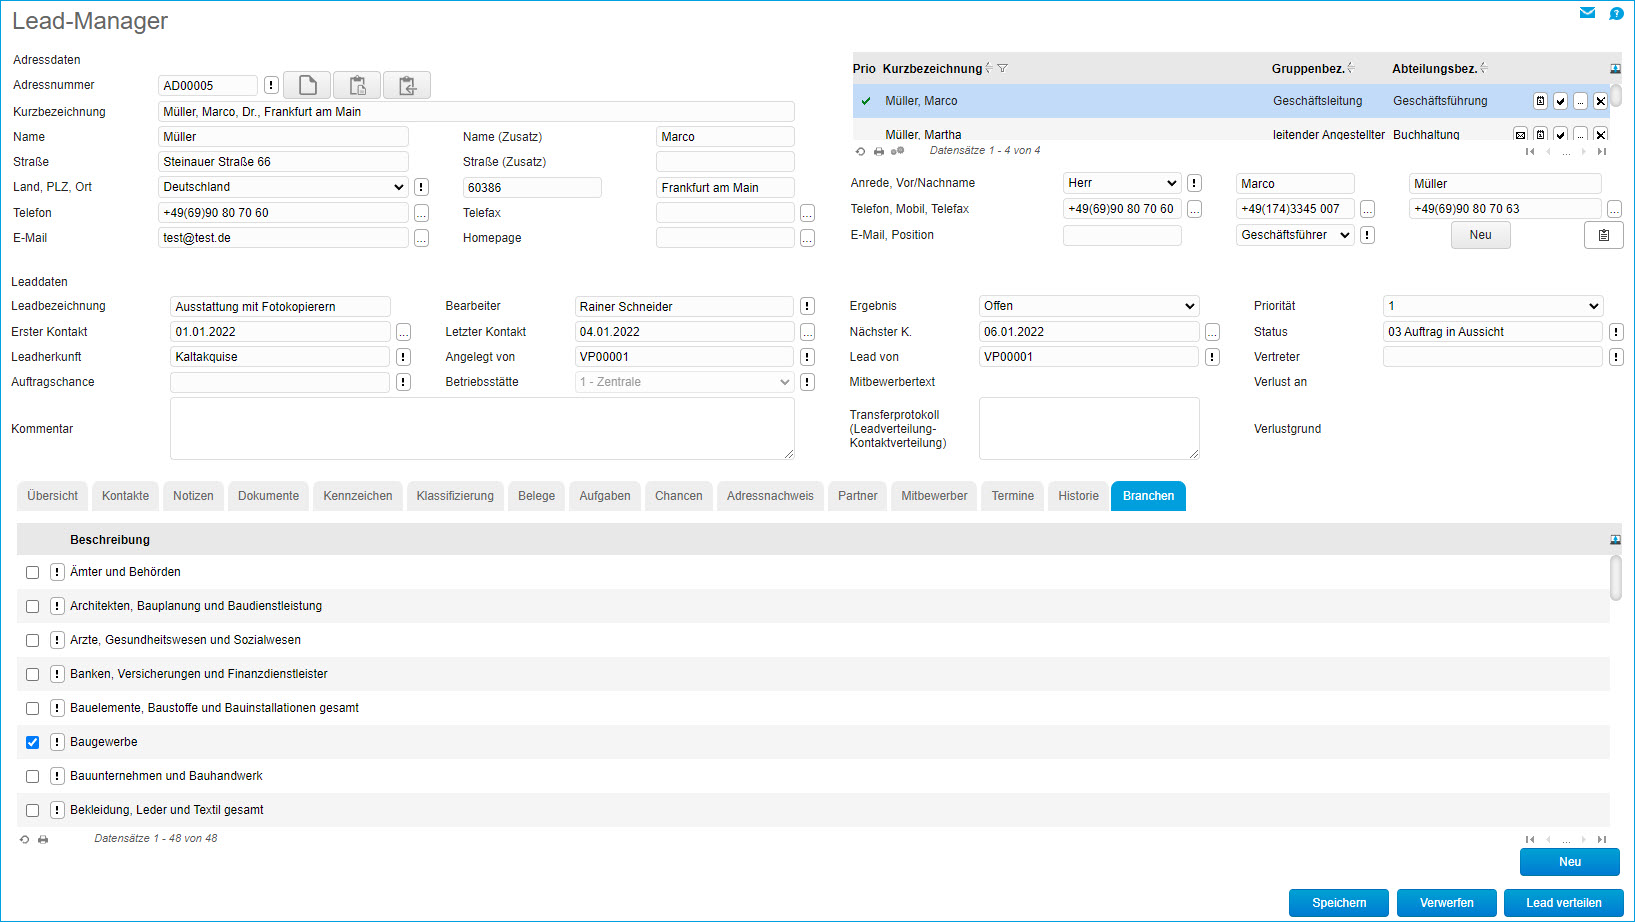Click the Branchen list vertical scrollbar
Image resolution: width=1635 pixels, height=922 pixels.
click(1615, 578)
